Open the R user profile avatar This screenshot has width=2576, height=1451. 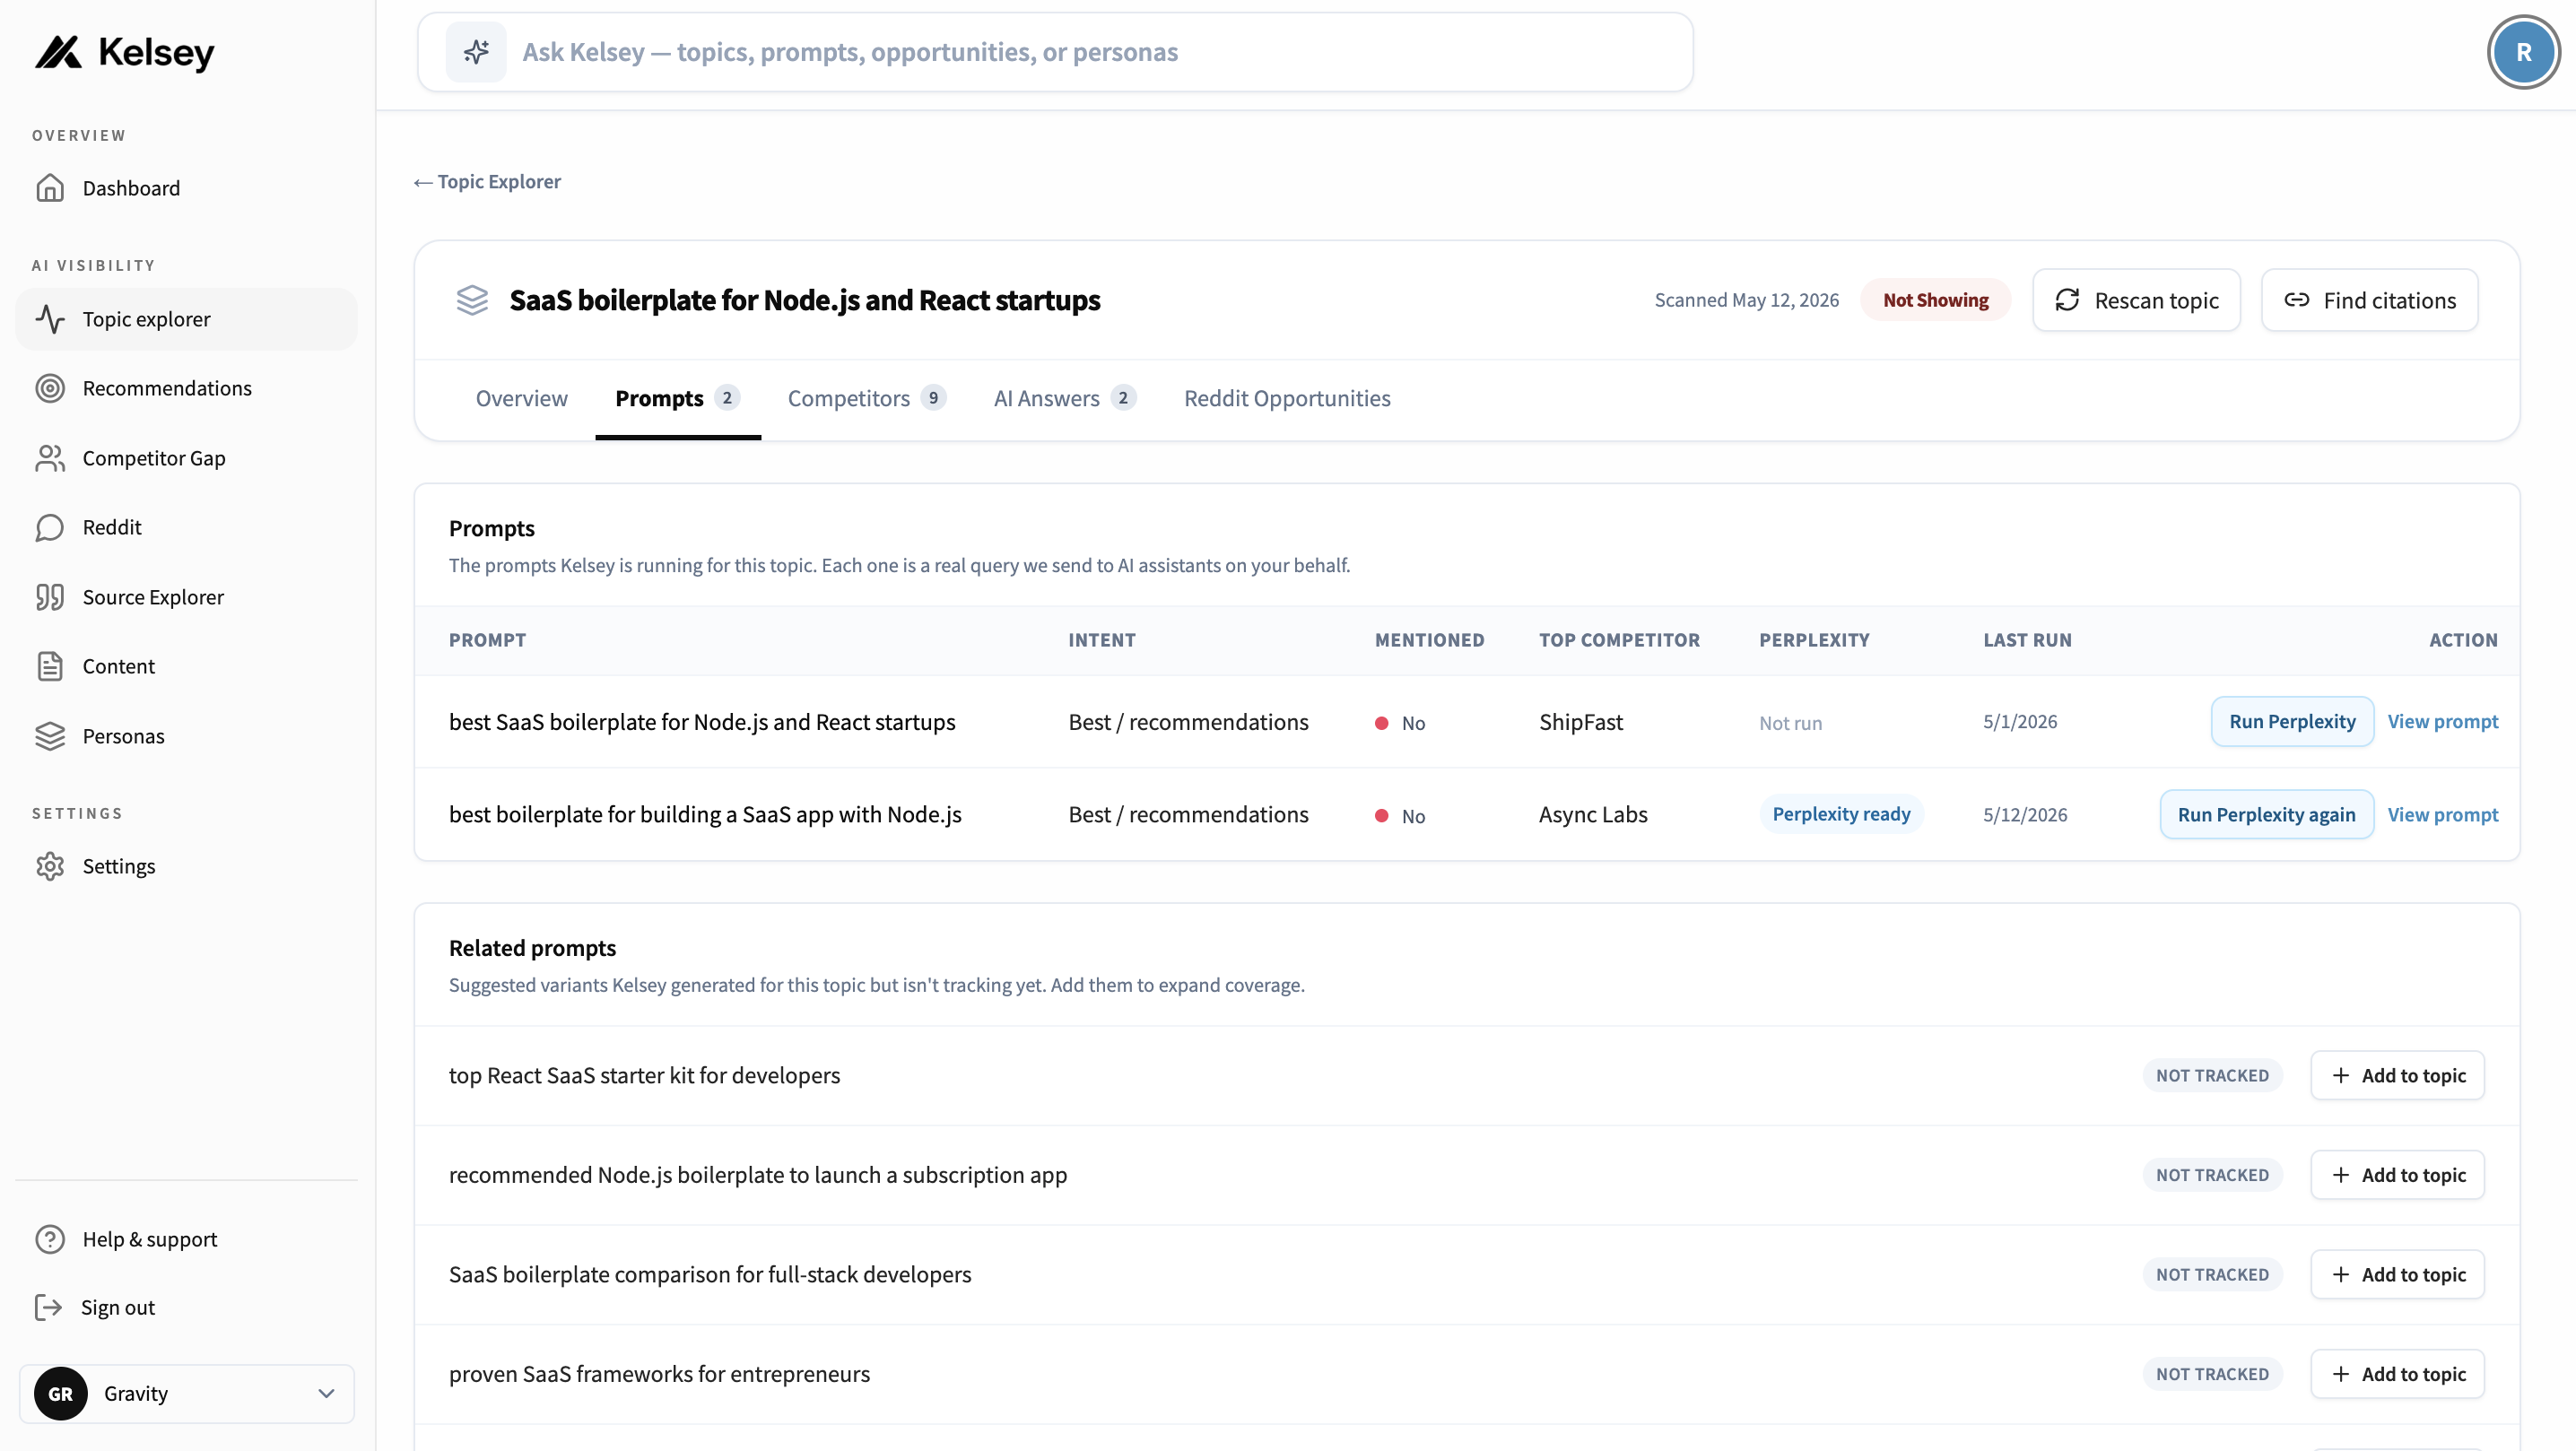(2523, 52)
